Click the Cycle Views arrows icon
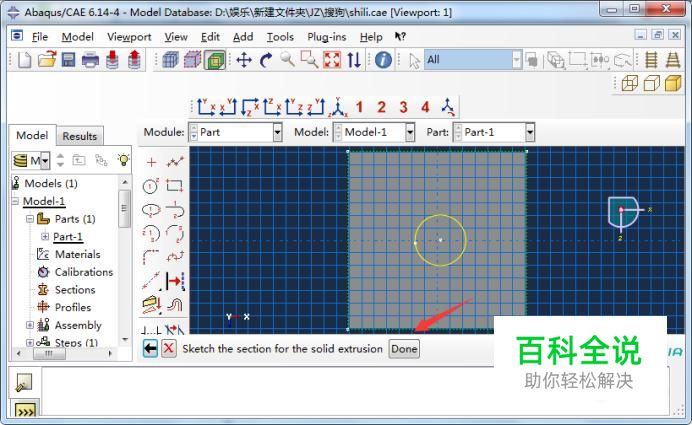 coord(354,60)
